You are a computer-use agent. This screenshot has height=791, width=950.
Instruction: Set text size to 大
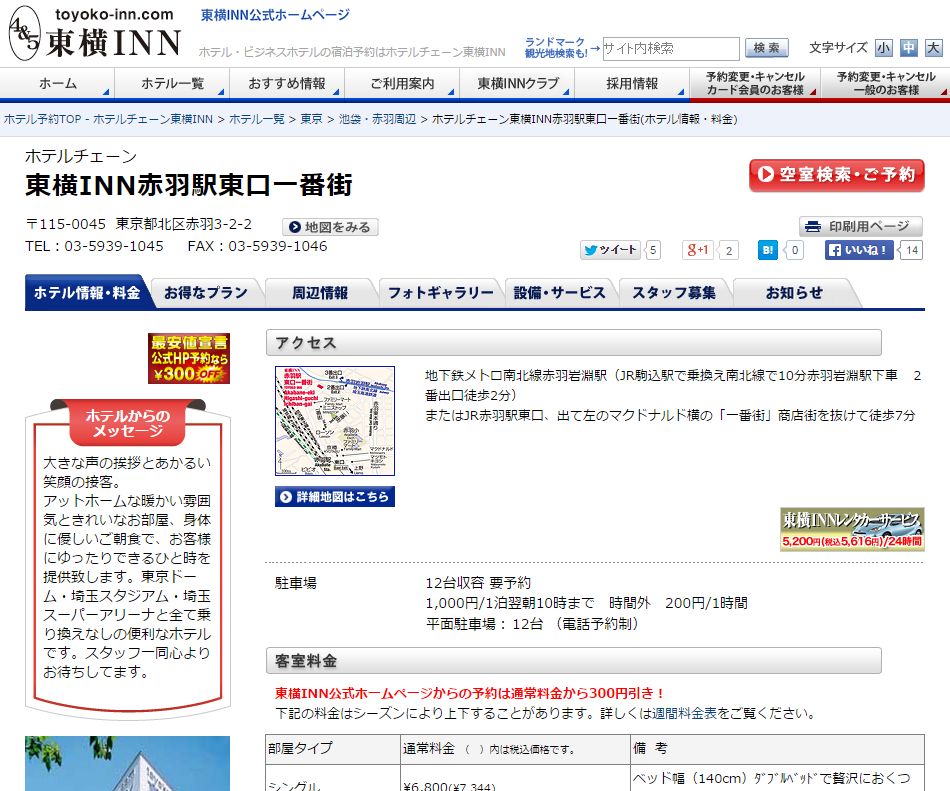pyautogui.click(x=933, y=48)
